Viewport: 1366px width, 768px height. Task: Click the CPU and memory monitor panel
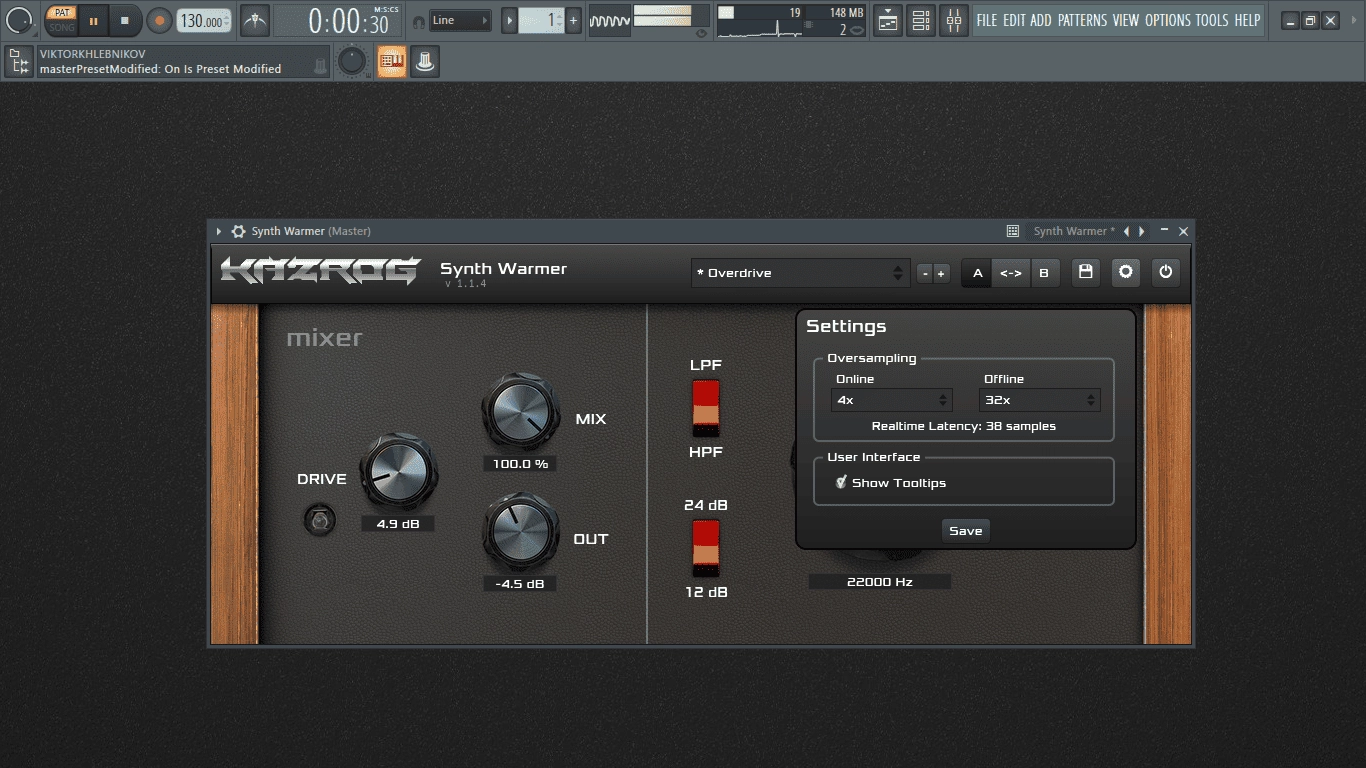point(791,21)
